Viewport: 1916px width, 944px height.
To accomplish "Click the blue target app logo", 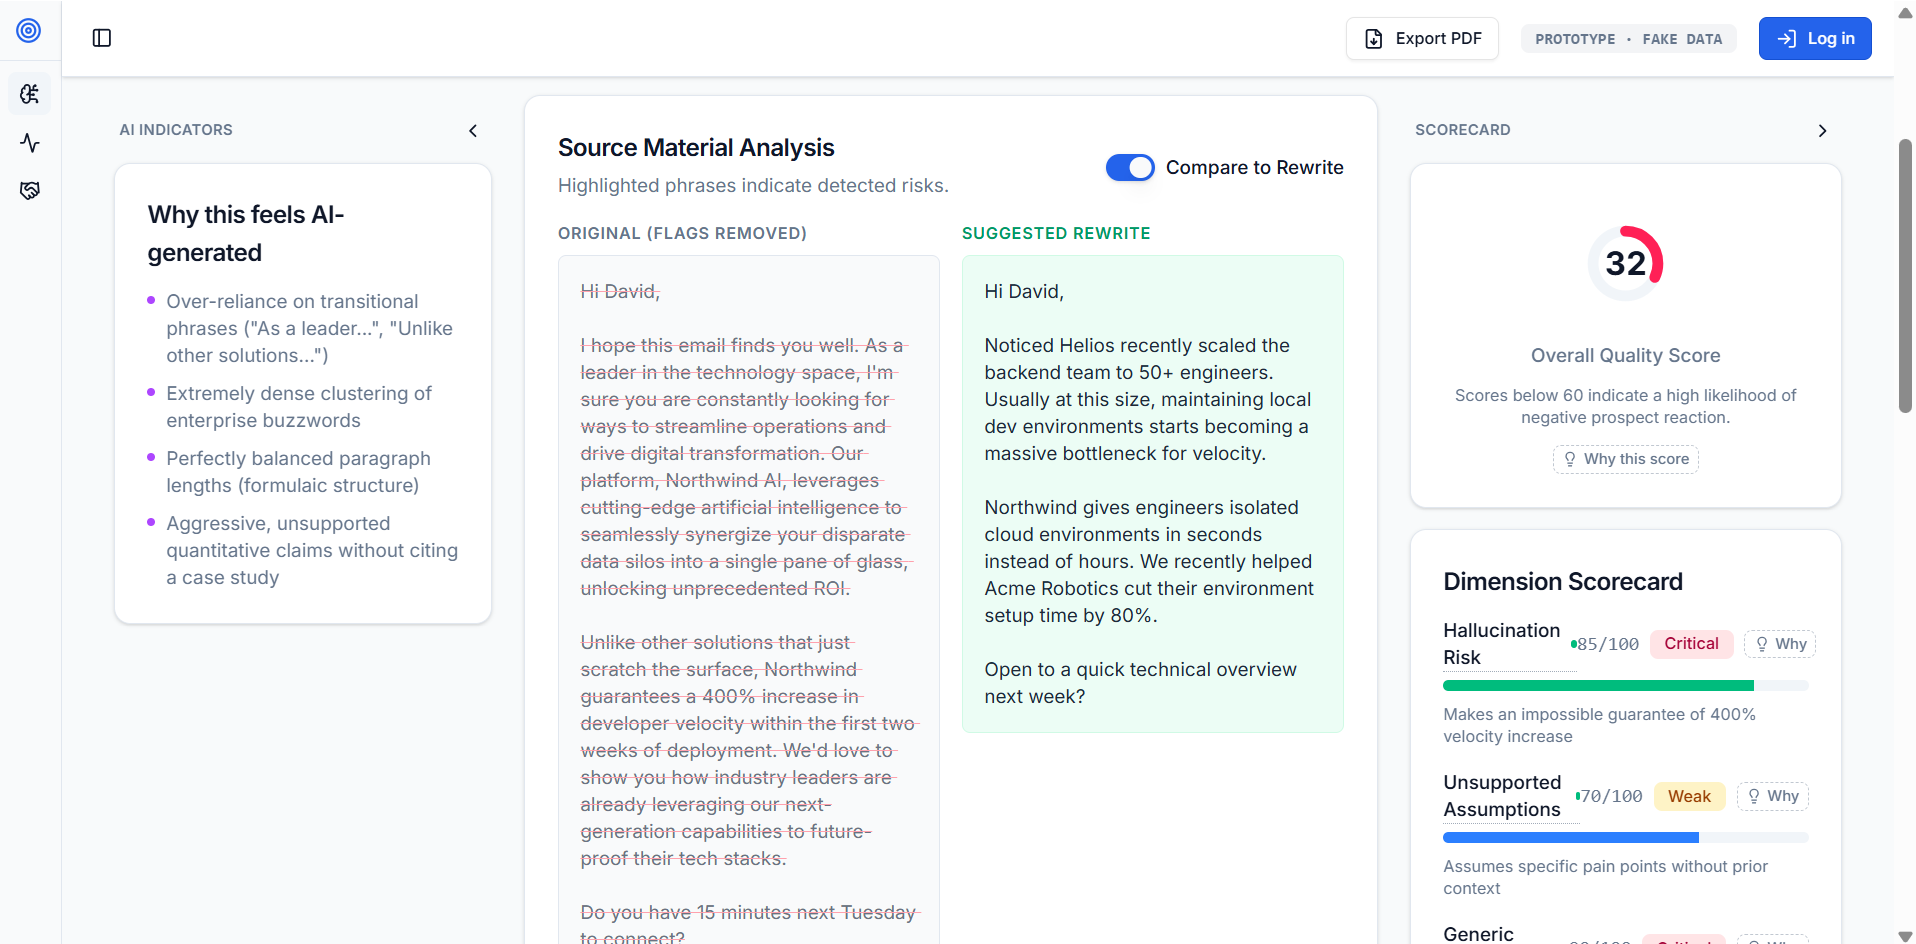I will [29, 30].
